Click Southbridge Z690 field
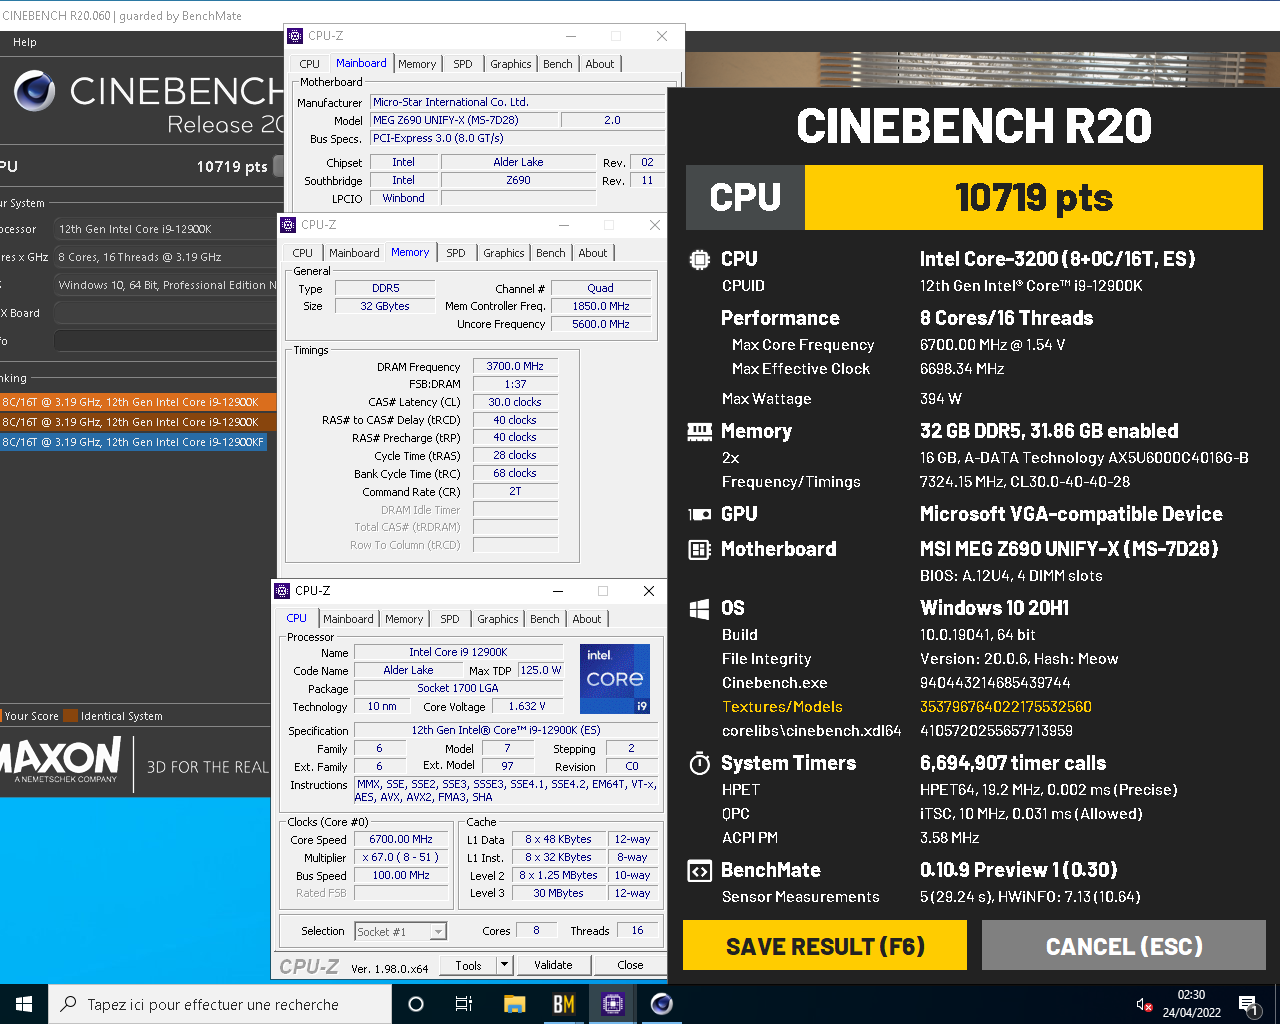The image size is (1280, 1024). (518, 180)
